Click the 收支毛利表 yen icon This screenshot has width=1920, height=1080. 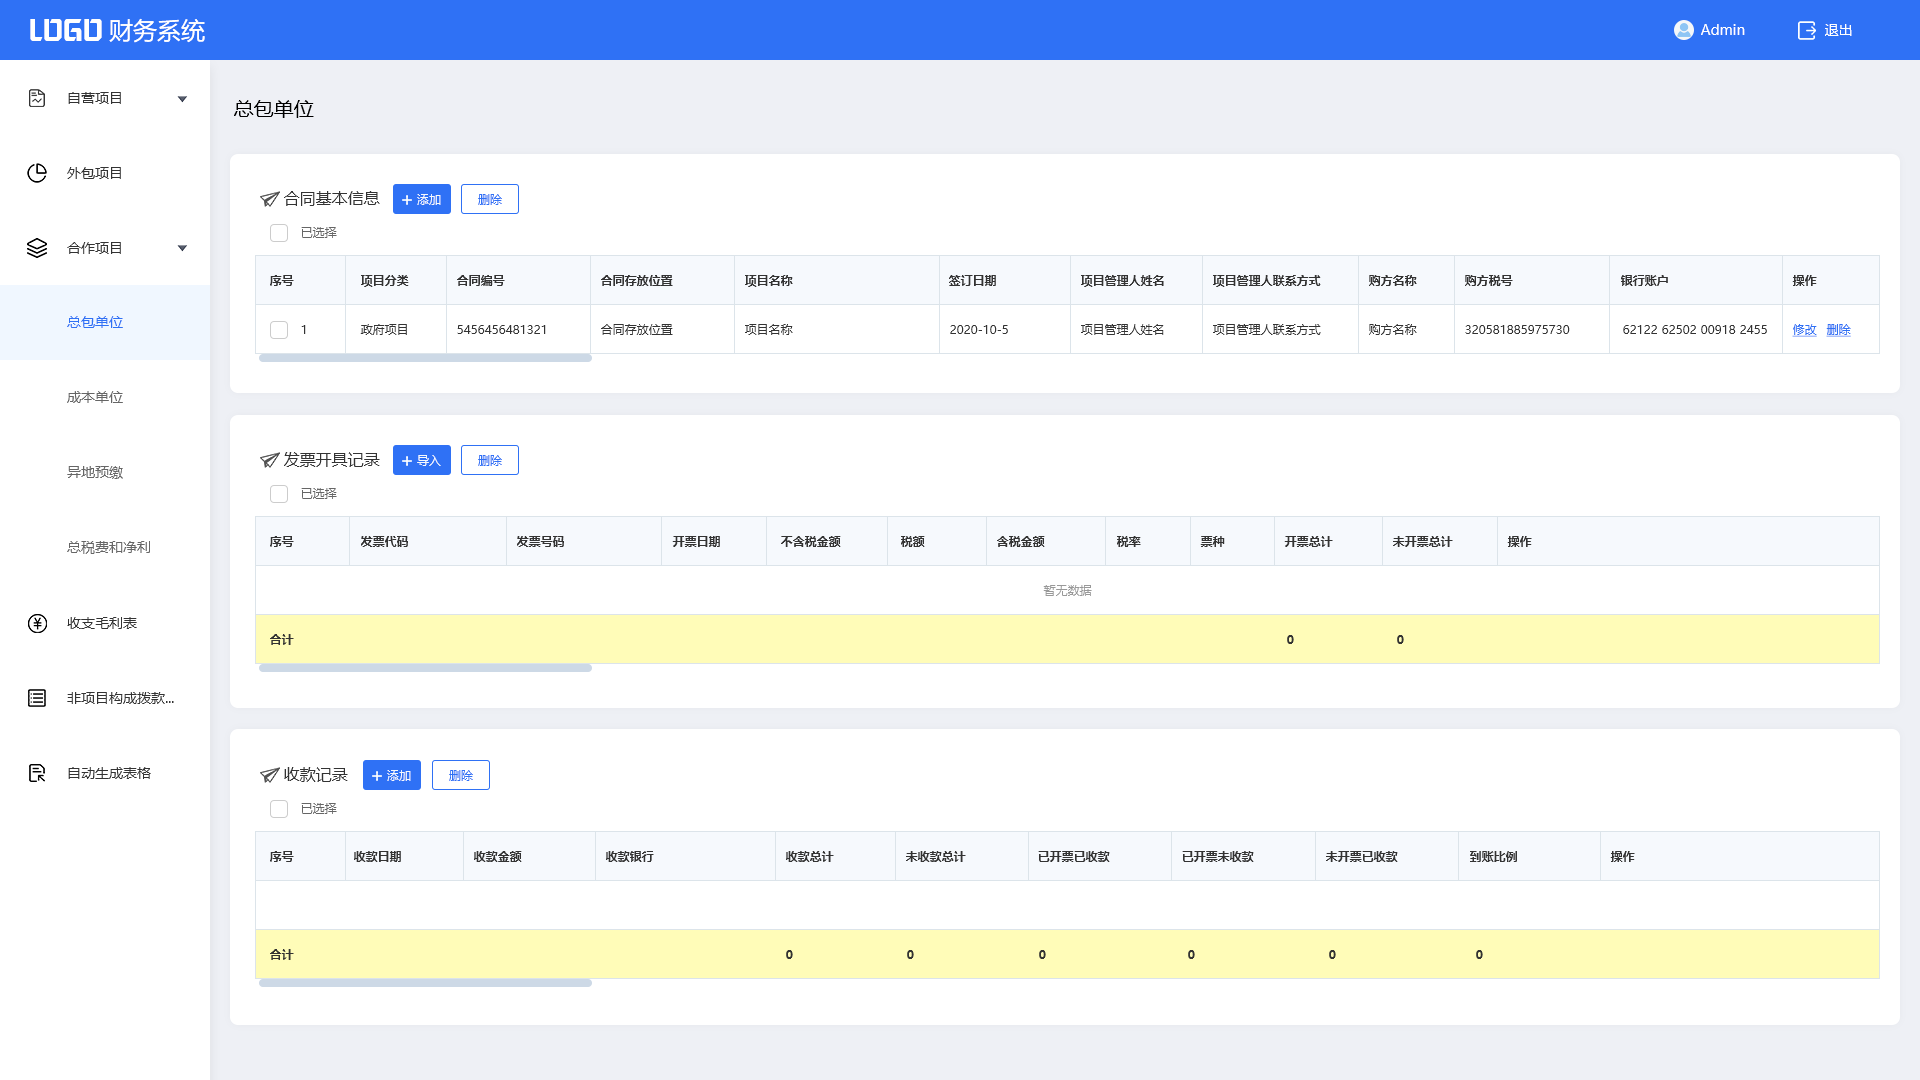[37, 623]
